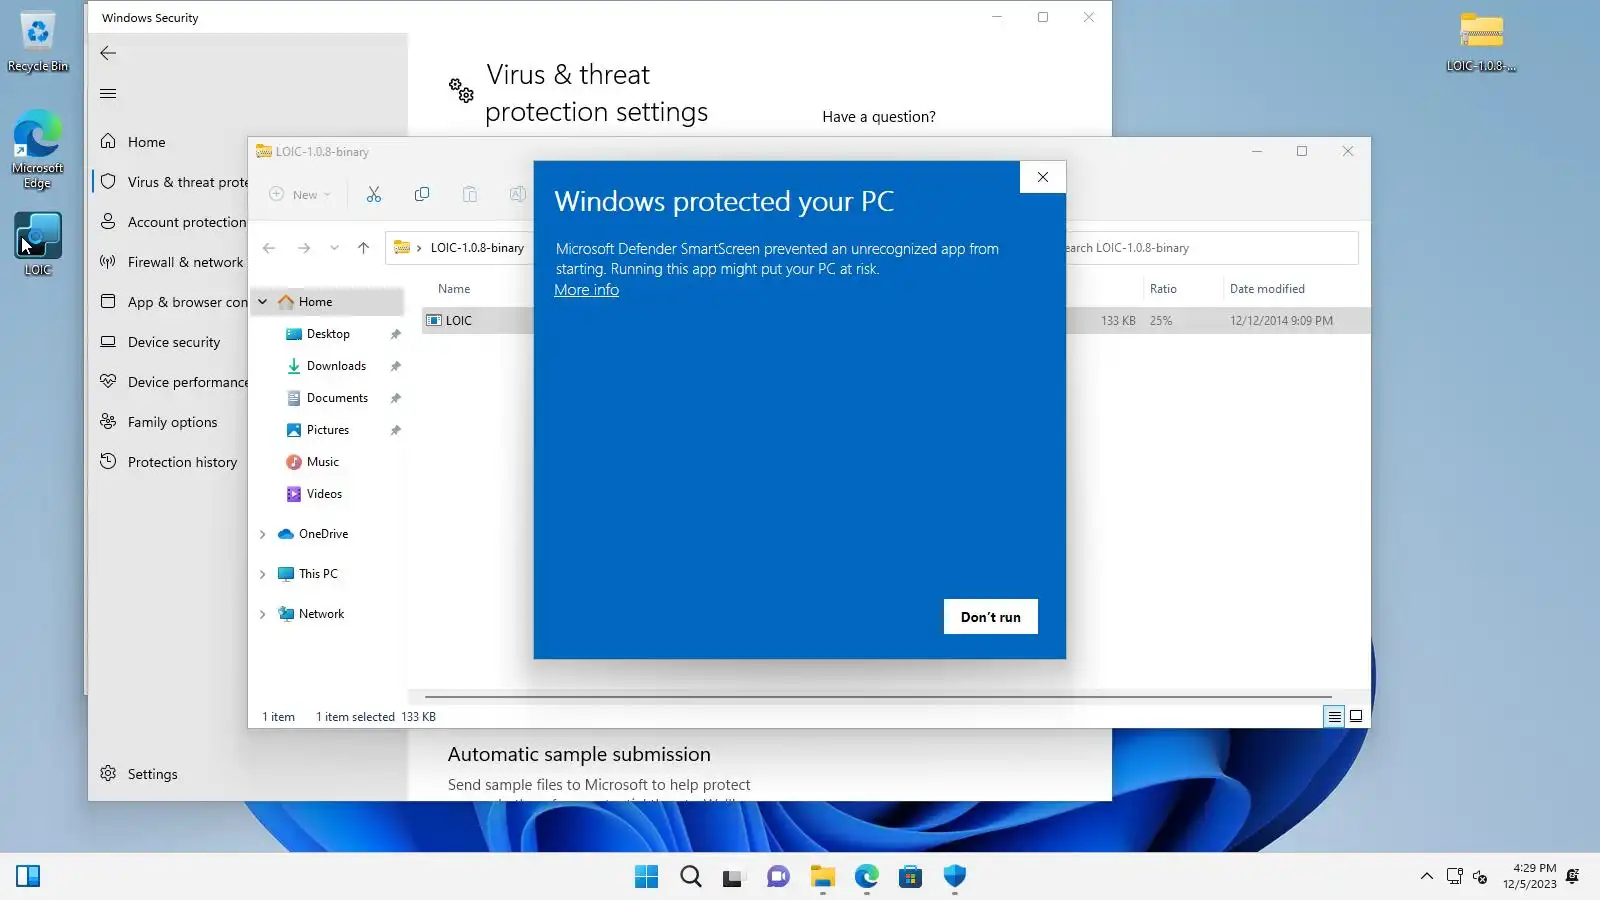This screenshot has width=1600, height=900.
Task: Select the LOIC file in file list
Action: coord(458,321)
